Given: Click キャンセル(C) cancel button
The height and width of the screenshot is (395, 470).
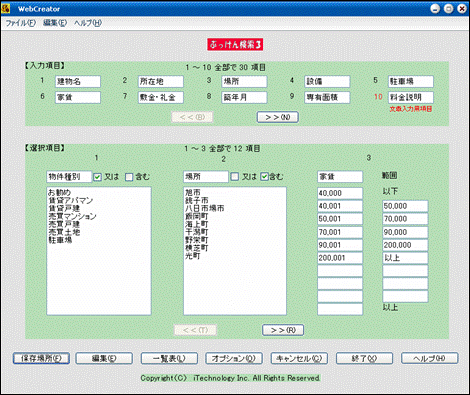Looking at the screenshot, I should click(x=299, y=358).
